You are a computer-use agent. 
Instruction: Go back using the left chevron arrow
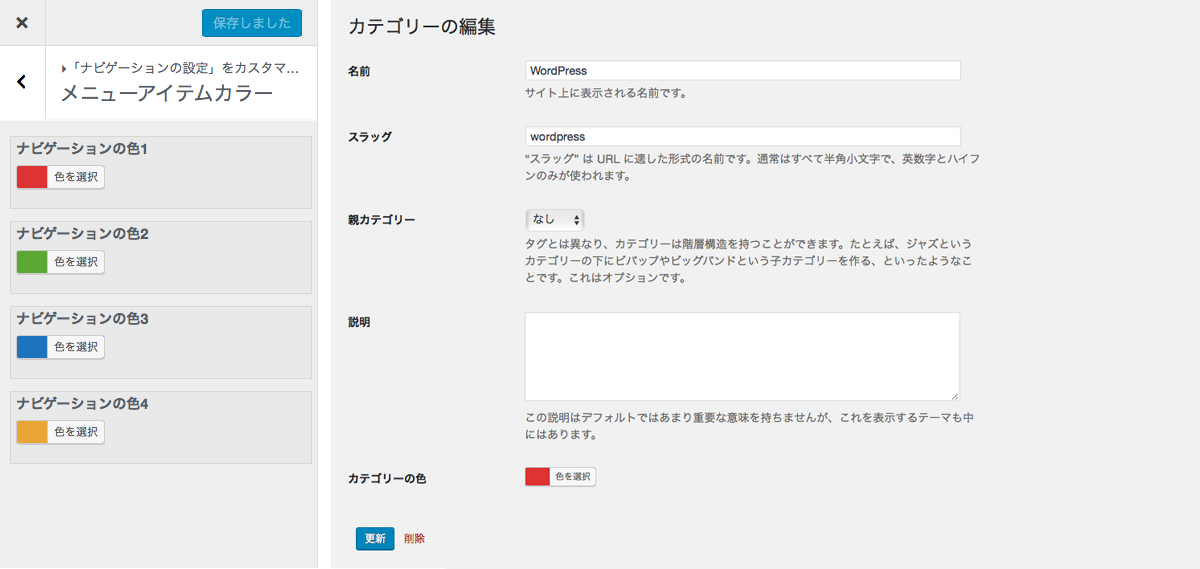click(22, 82)
